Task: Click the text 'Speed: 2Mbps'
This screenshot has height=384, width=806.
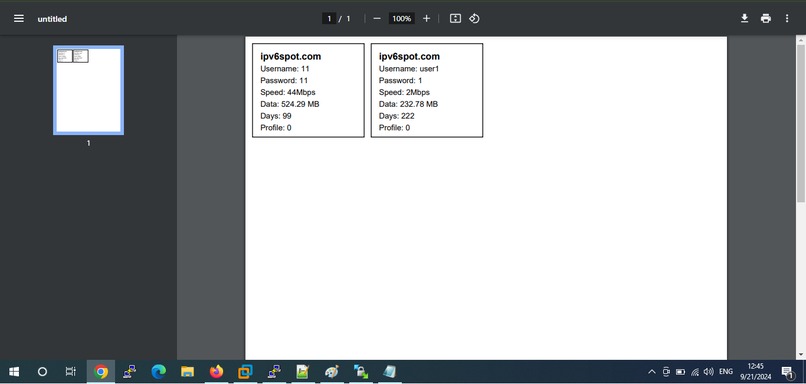Action: [x=404, y=92]
